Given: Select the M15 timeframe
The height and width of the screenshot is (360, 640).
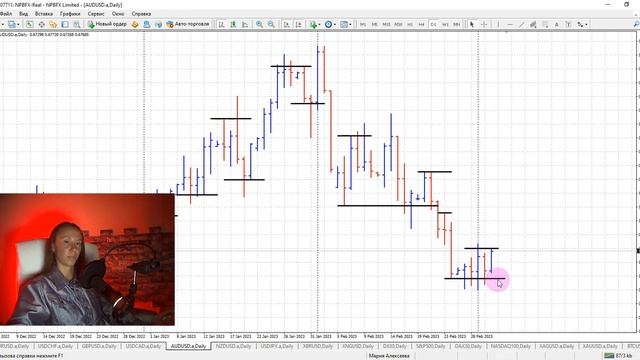Looking at the screenshot, I should pos(387,24).
